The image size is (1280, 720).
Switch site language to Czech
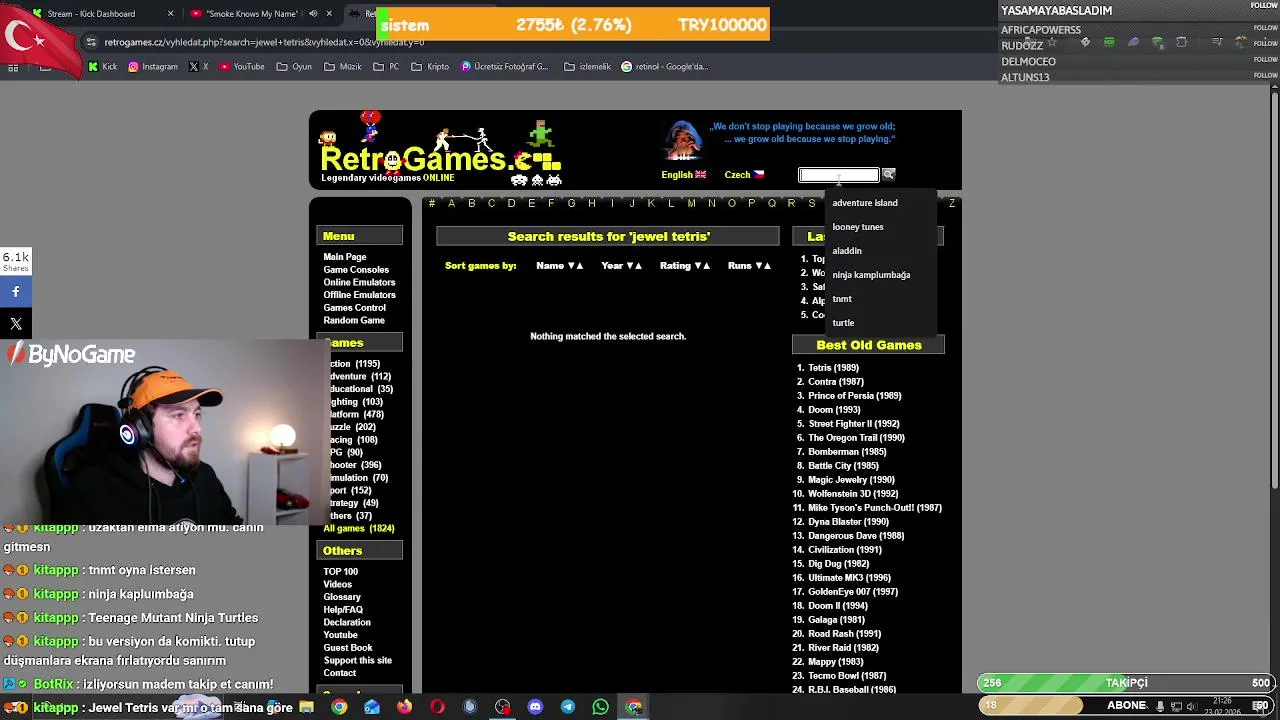(x=744, y=174)
